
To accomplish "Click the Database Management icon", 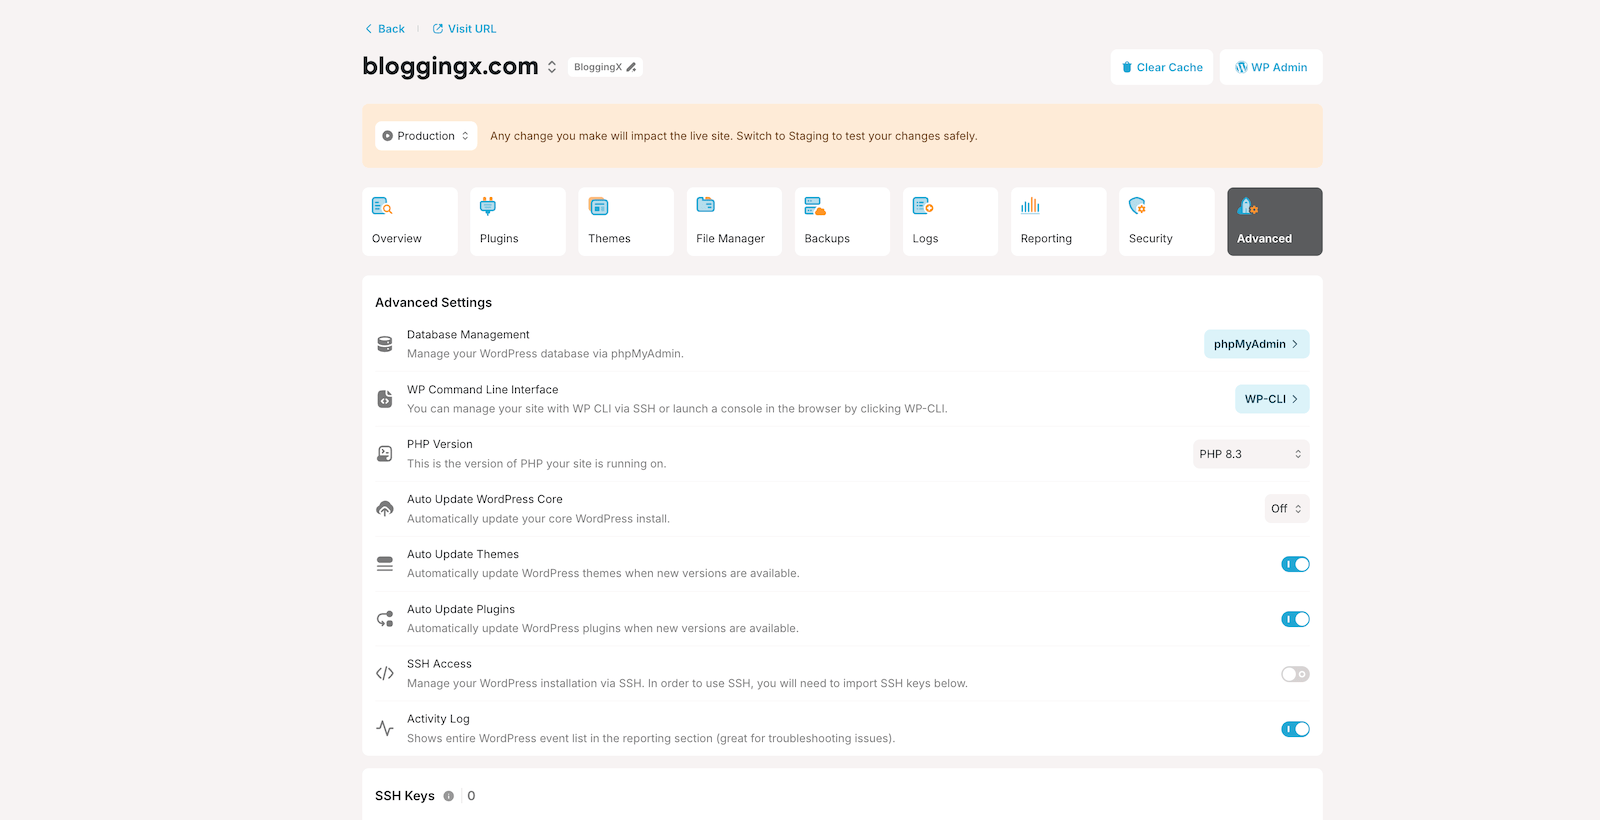I will [x=385, y=344].
